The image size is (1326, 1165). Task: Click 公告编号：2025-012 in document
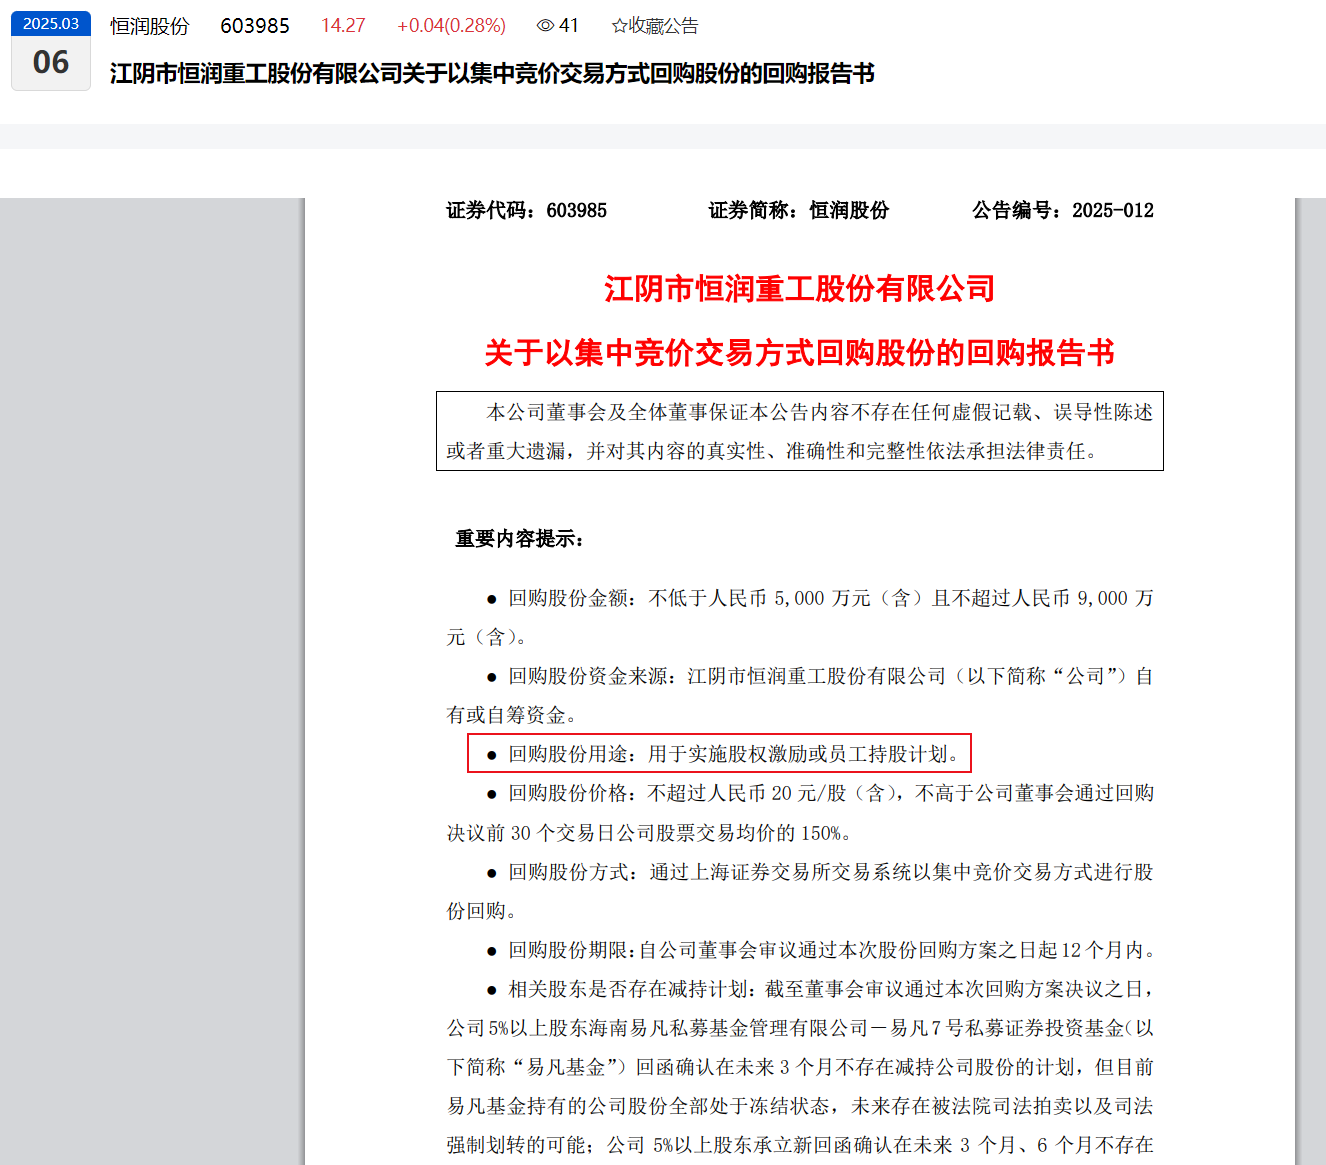point(1063,210)
